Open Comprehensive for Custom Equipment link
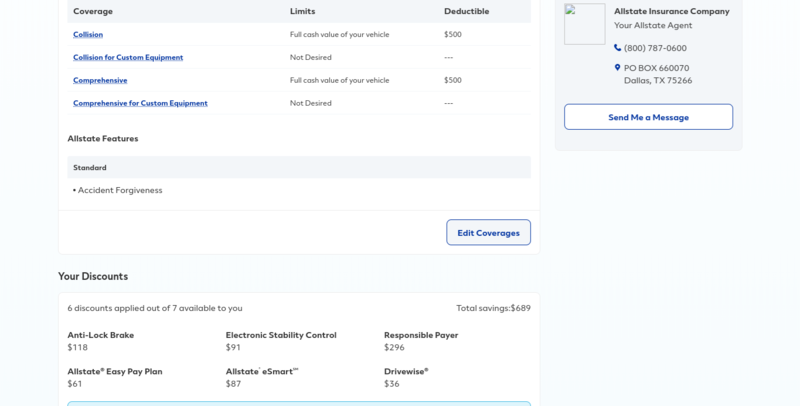Screen dimensions: 800x406 (x=140, y=103)
